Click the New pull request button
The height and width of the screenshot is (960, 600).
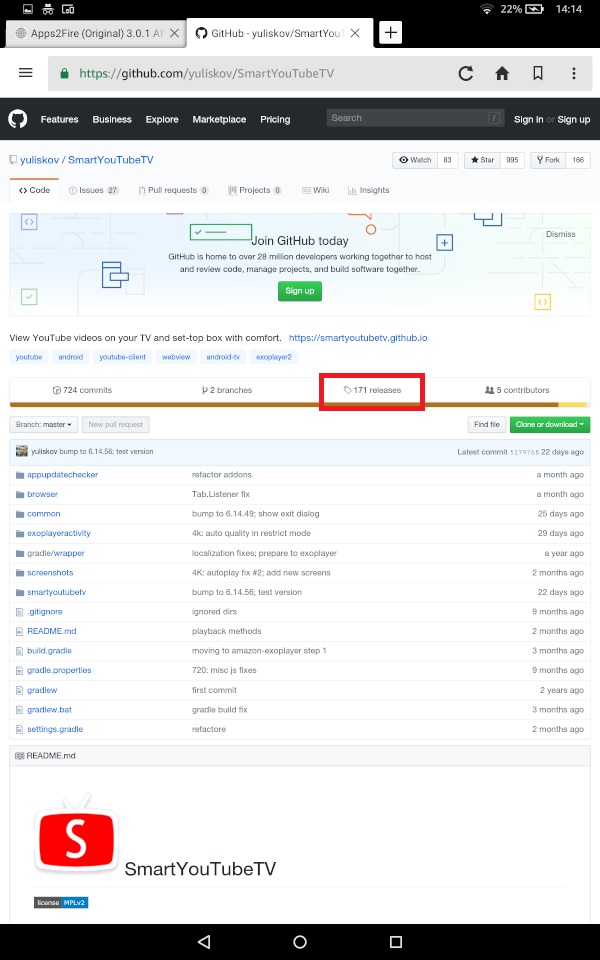[x=116, y=424]
